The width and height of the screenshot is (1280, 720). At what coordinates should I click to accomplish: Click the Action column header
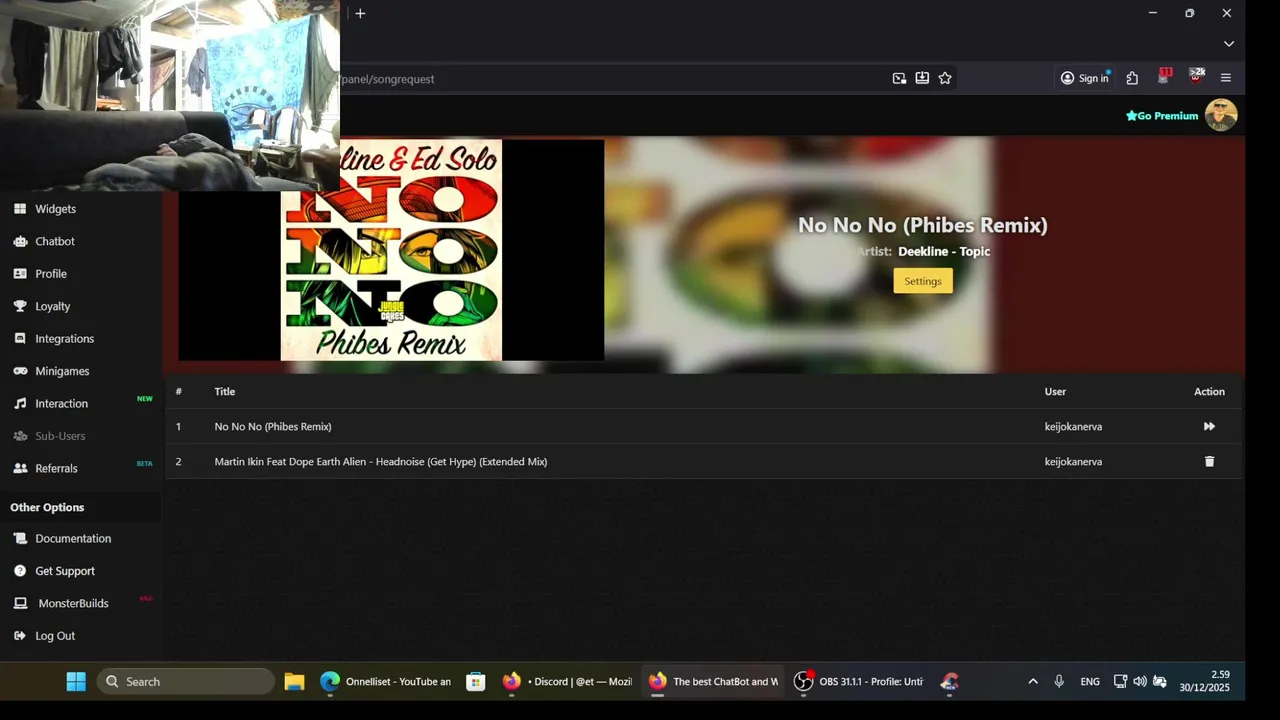pos(1209,392)
